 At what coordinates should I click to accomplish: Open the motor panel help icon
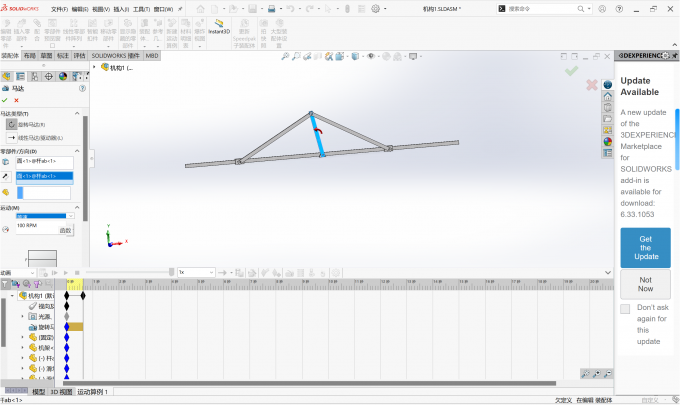click(x=82, y=88)
